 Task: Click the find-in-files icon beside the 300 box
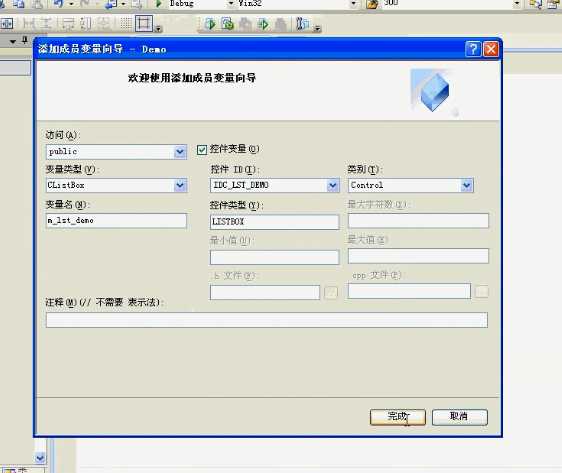pos(373,4)
